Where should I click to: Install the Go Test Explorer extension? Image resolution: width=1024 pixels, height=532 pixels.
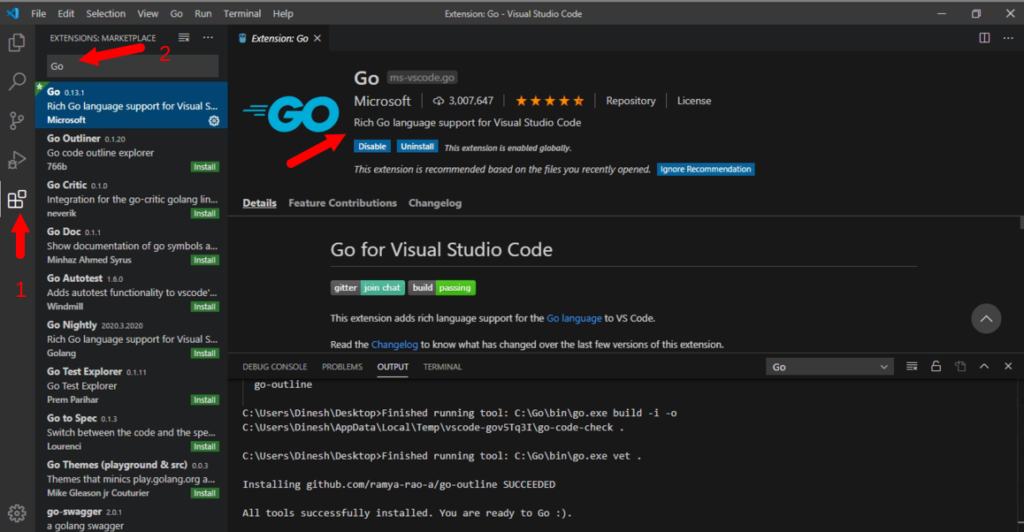click(204, 399)
